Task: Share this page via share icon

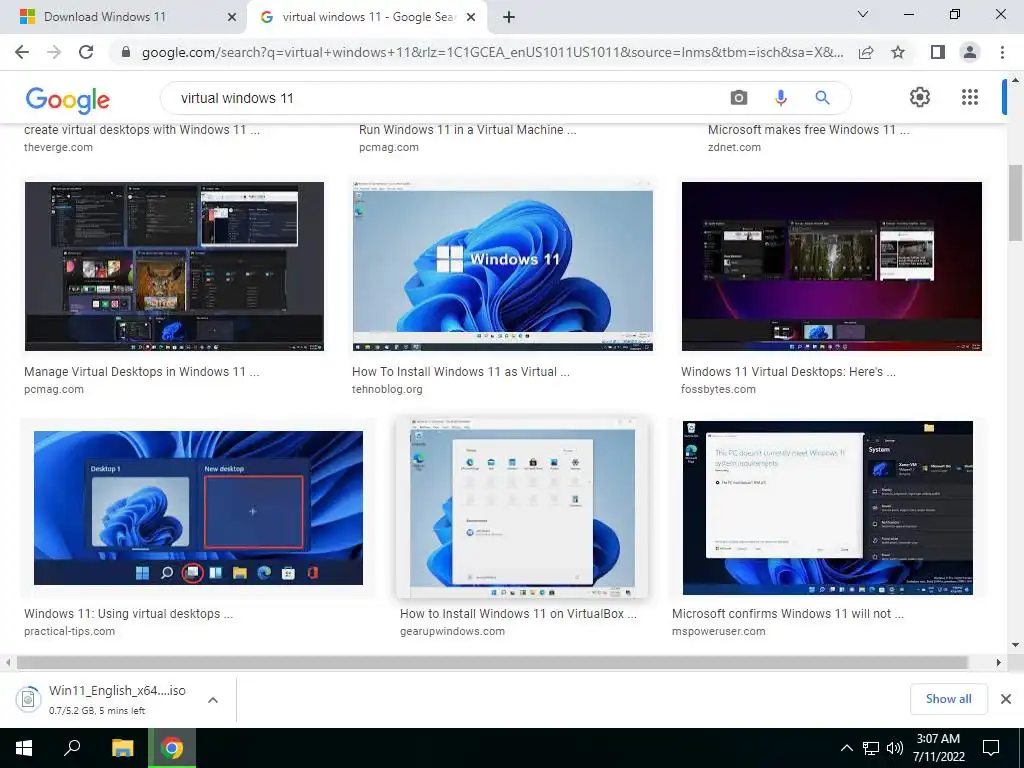Action: click(x=866, y=52)
